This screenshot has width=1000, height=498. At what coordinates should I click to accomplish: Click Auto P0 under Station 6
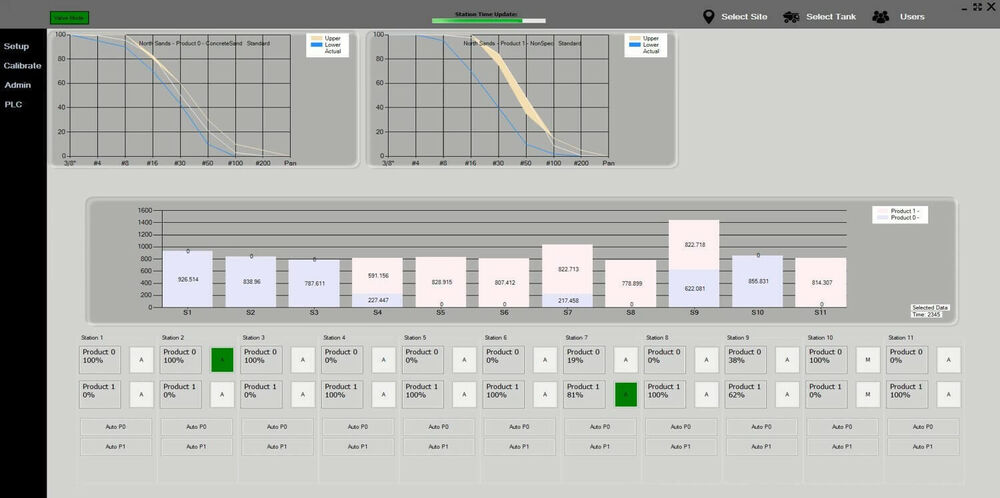click(519, 427)
